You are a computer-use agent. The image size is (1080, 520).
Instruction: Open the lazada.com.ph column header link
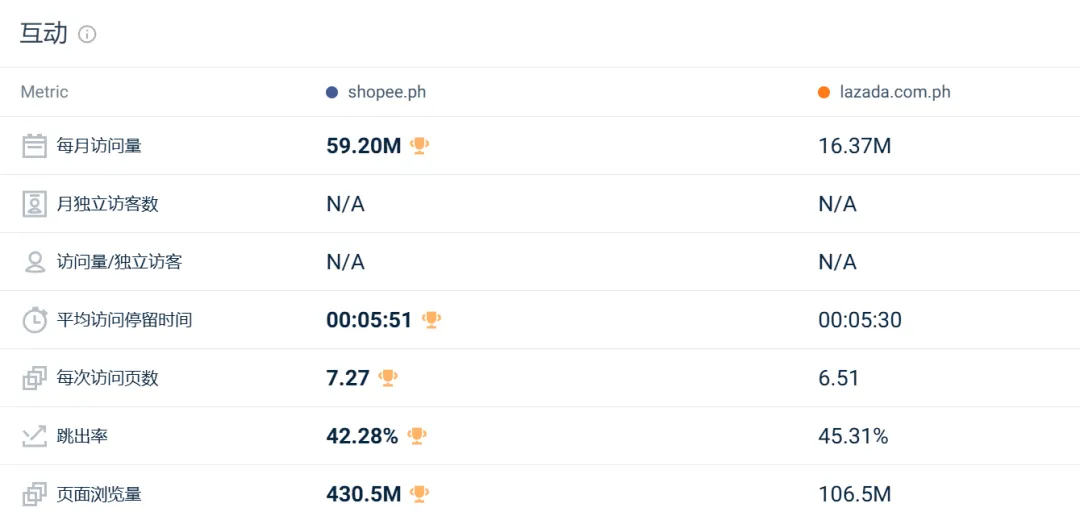coord(895,92)
